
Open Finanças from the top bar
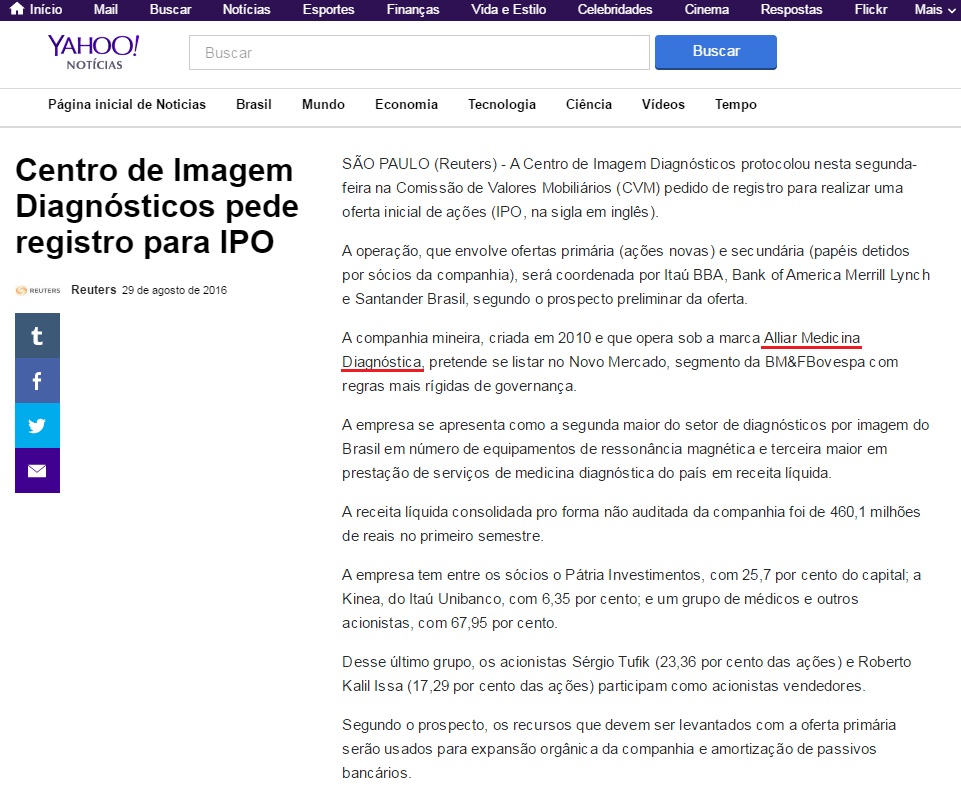413,10
